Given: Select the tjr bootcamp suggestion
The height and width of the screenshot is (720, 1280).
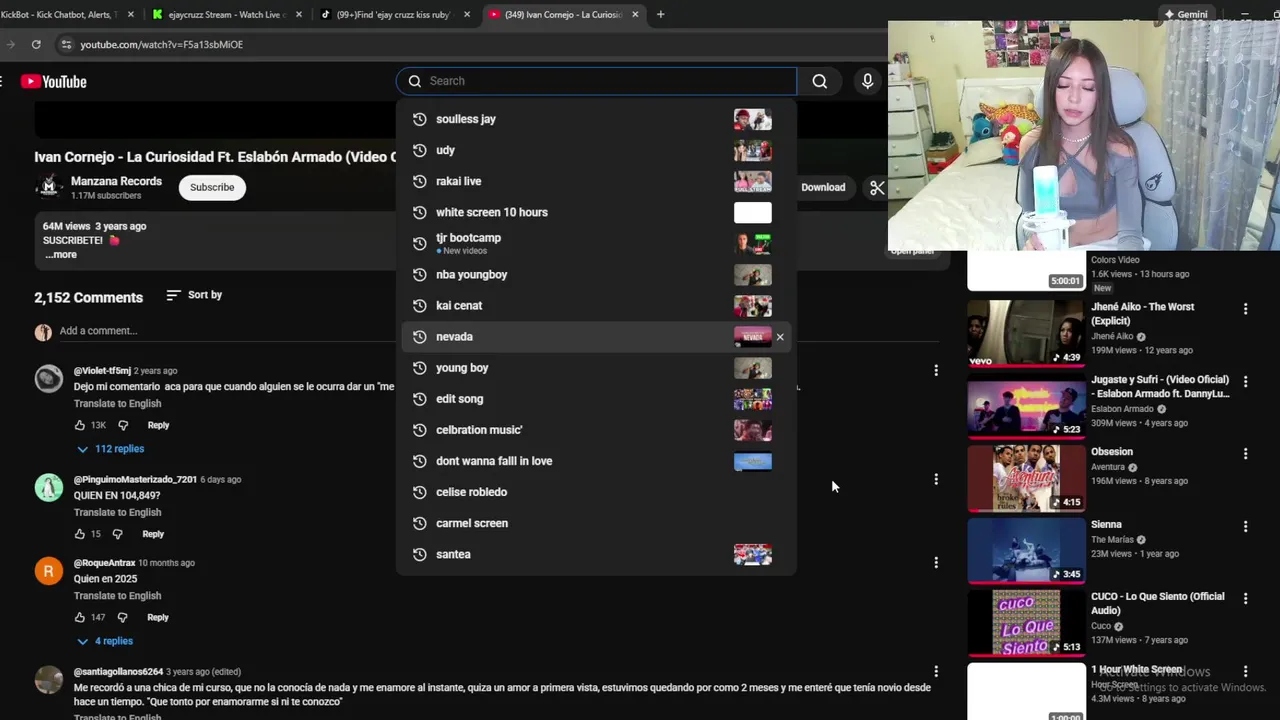Looking at the screenshot, I should coord(597,243).
